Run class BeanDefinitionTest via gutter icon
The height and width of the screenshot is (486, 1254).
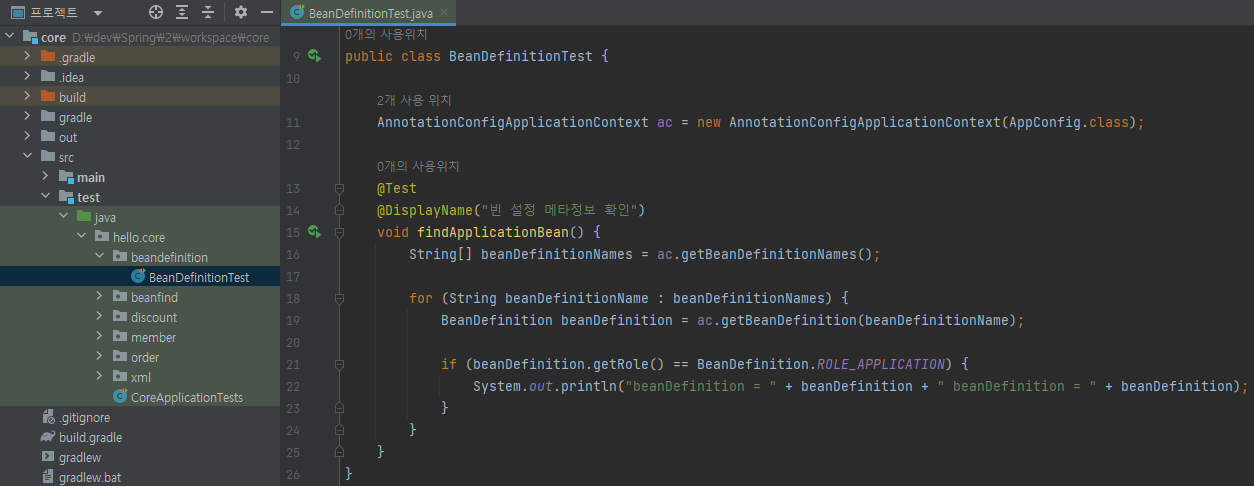tap(314, 56)
